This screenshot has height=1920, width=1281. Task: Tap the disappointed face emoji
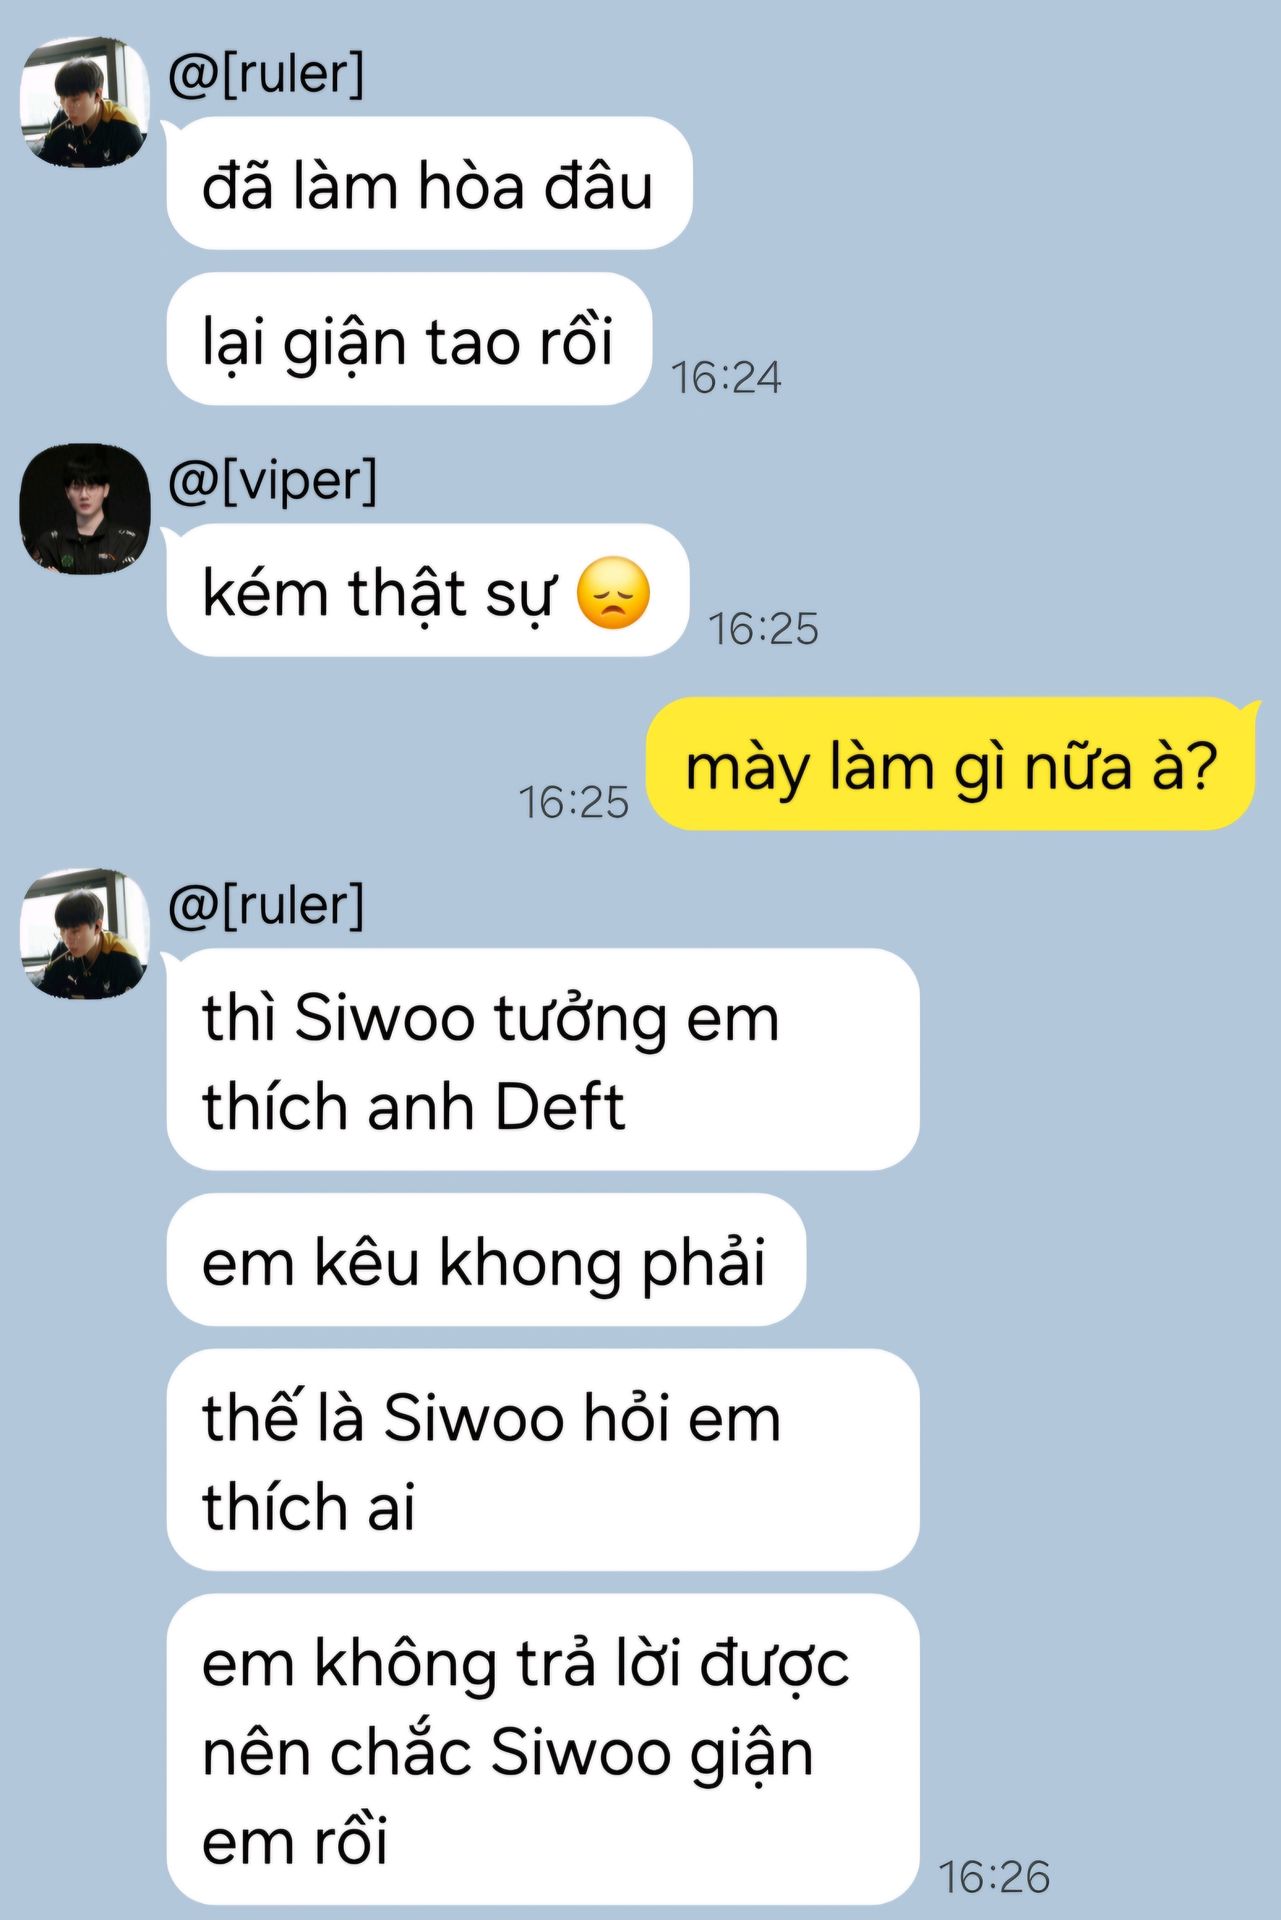pos(613,593)
